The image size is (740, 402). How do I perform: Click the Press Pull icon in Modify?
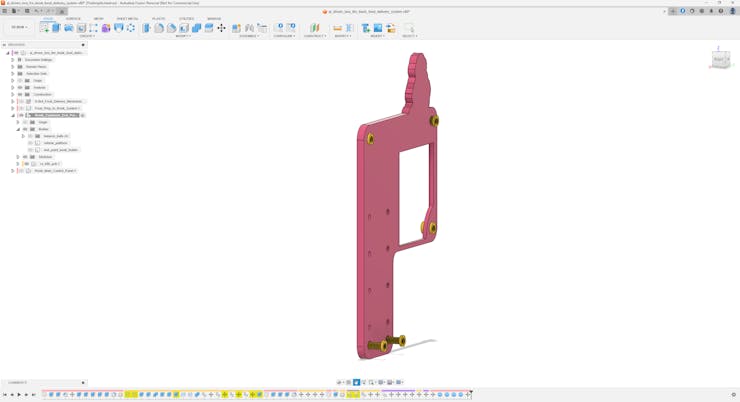click(146, 28)
